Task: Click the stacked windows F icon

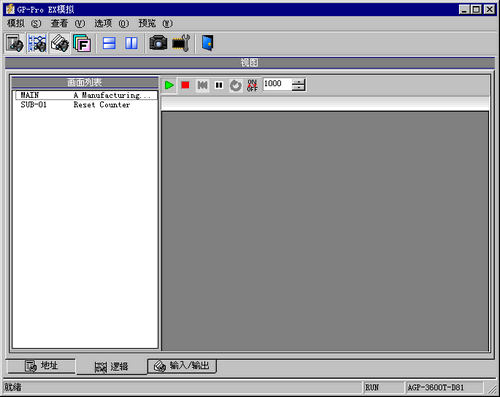Action: coord(82,43)
